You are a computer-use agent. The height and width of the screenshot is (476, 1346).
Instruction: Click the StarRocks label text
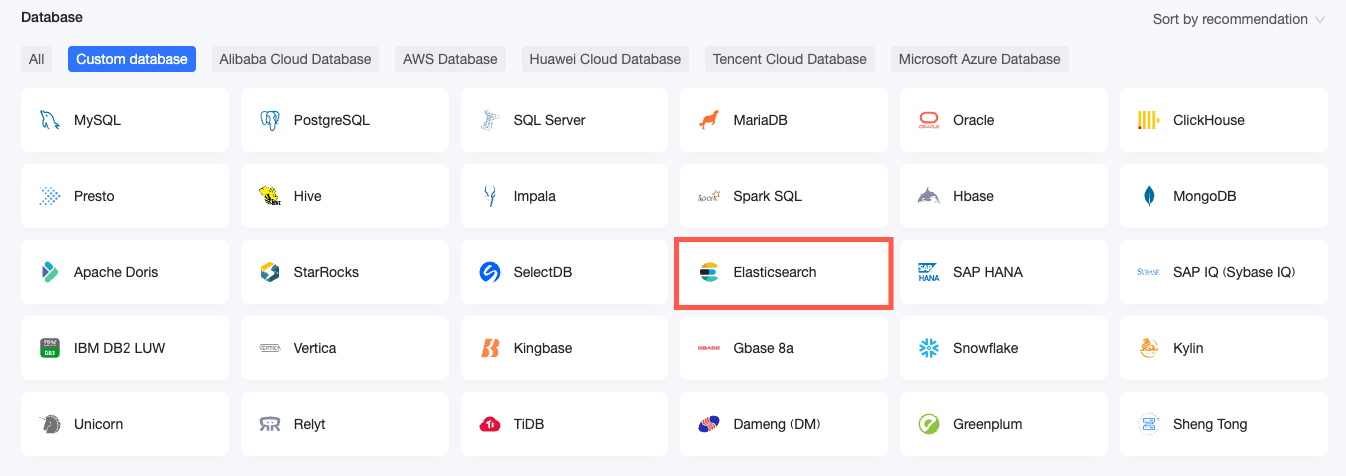tap(326, 272)
